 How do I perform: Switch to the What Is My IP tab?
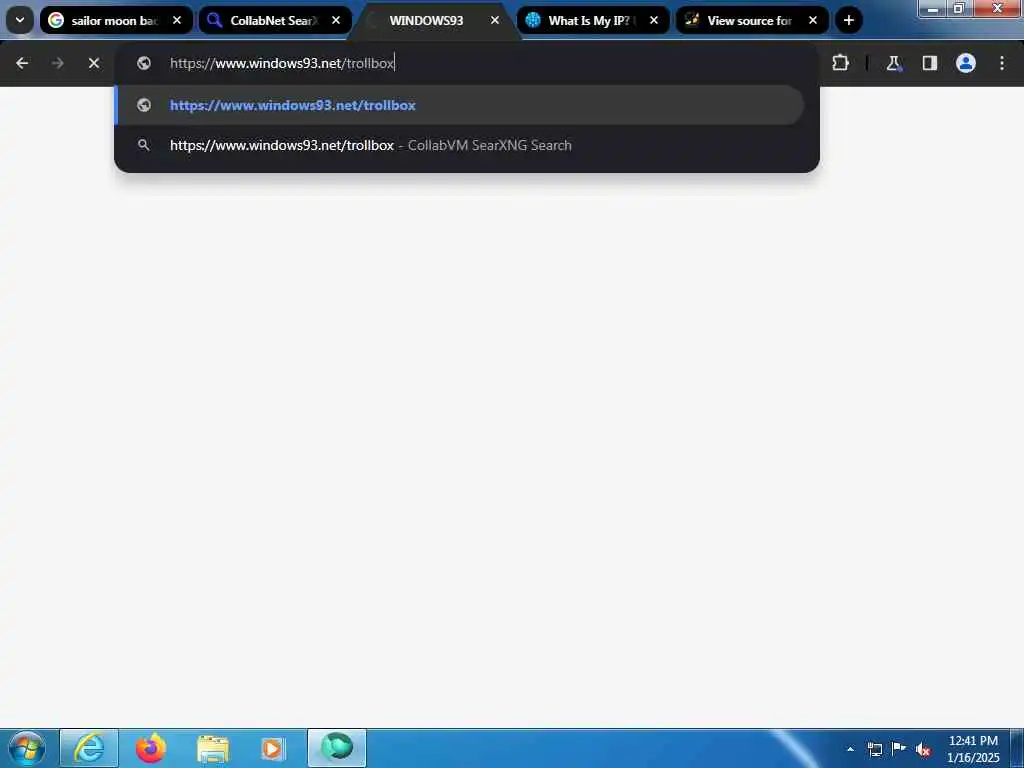point(593,20)
